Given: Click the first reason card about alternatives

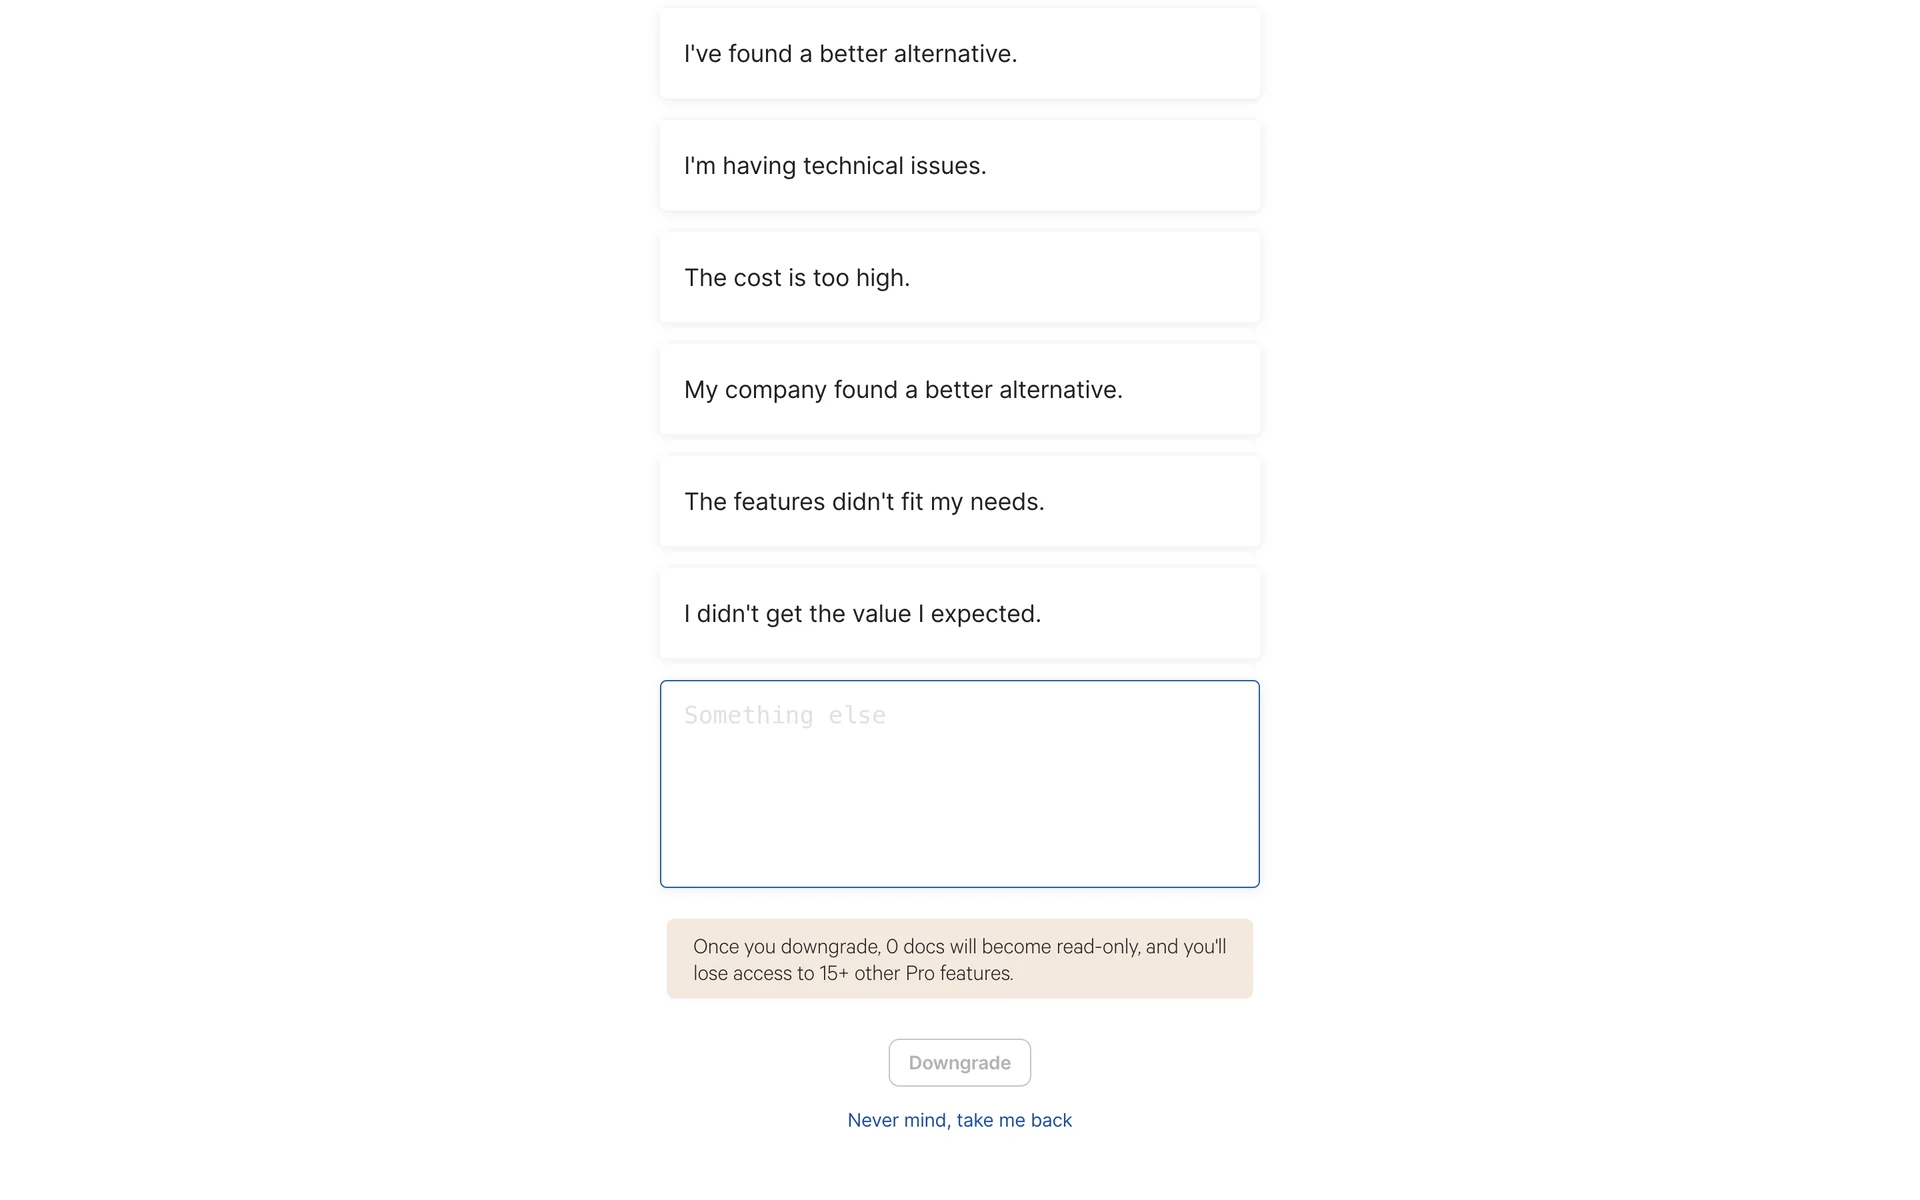Looking at the screenshot, I should coord(959,54).
